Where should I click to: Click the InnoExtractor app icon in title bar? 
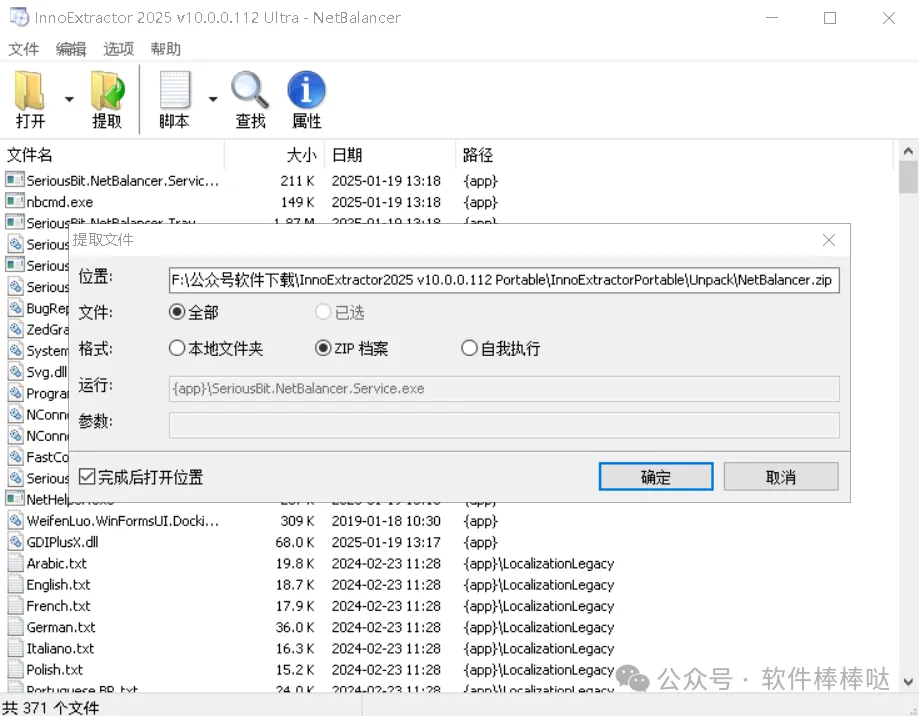(x=19, y=17)
